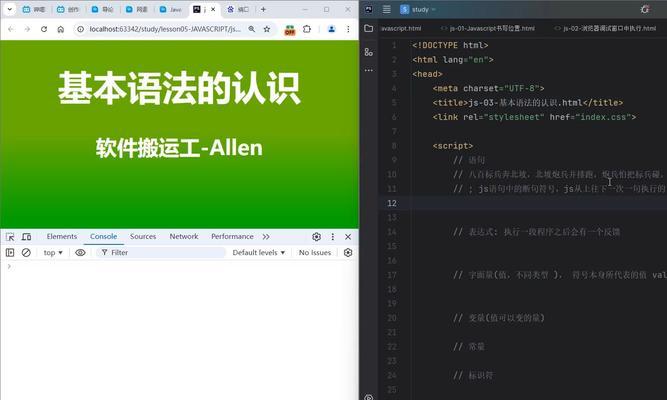This screenshot has height=400, width=667.
Task: Click the <script> tag in editor
Action: 453,146
